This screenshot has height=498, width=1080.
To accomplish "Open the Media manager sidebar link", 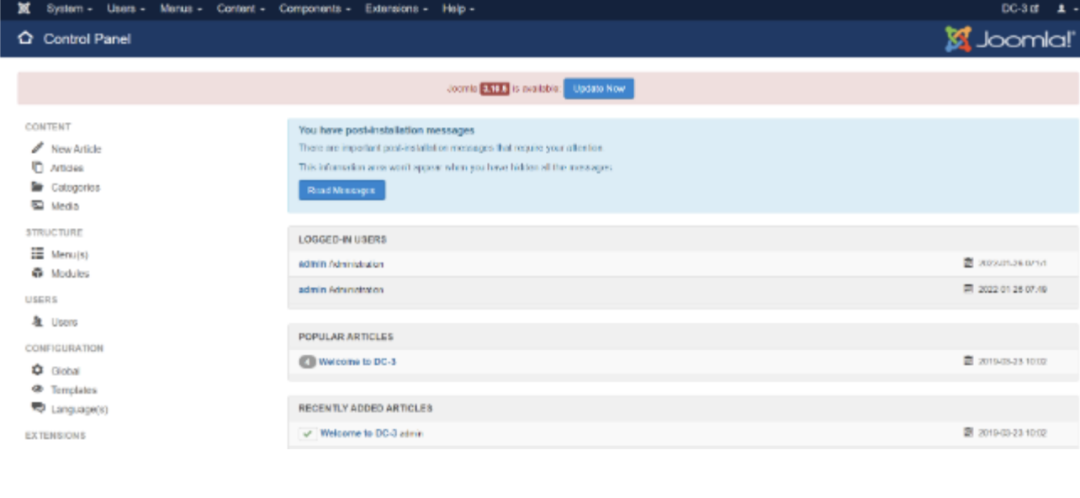I will coord(65,206).
